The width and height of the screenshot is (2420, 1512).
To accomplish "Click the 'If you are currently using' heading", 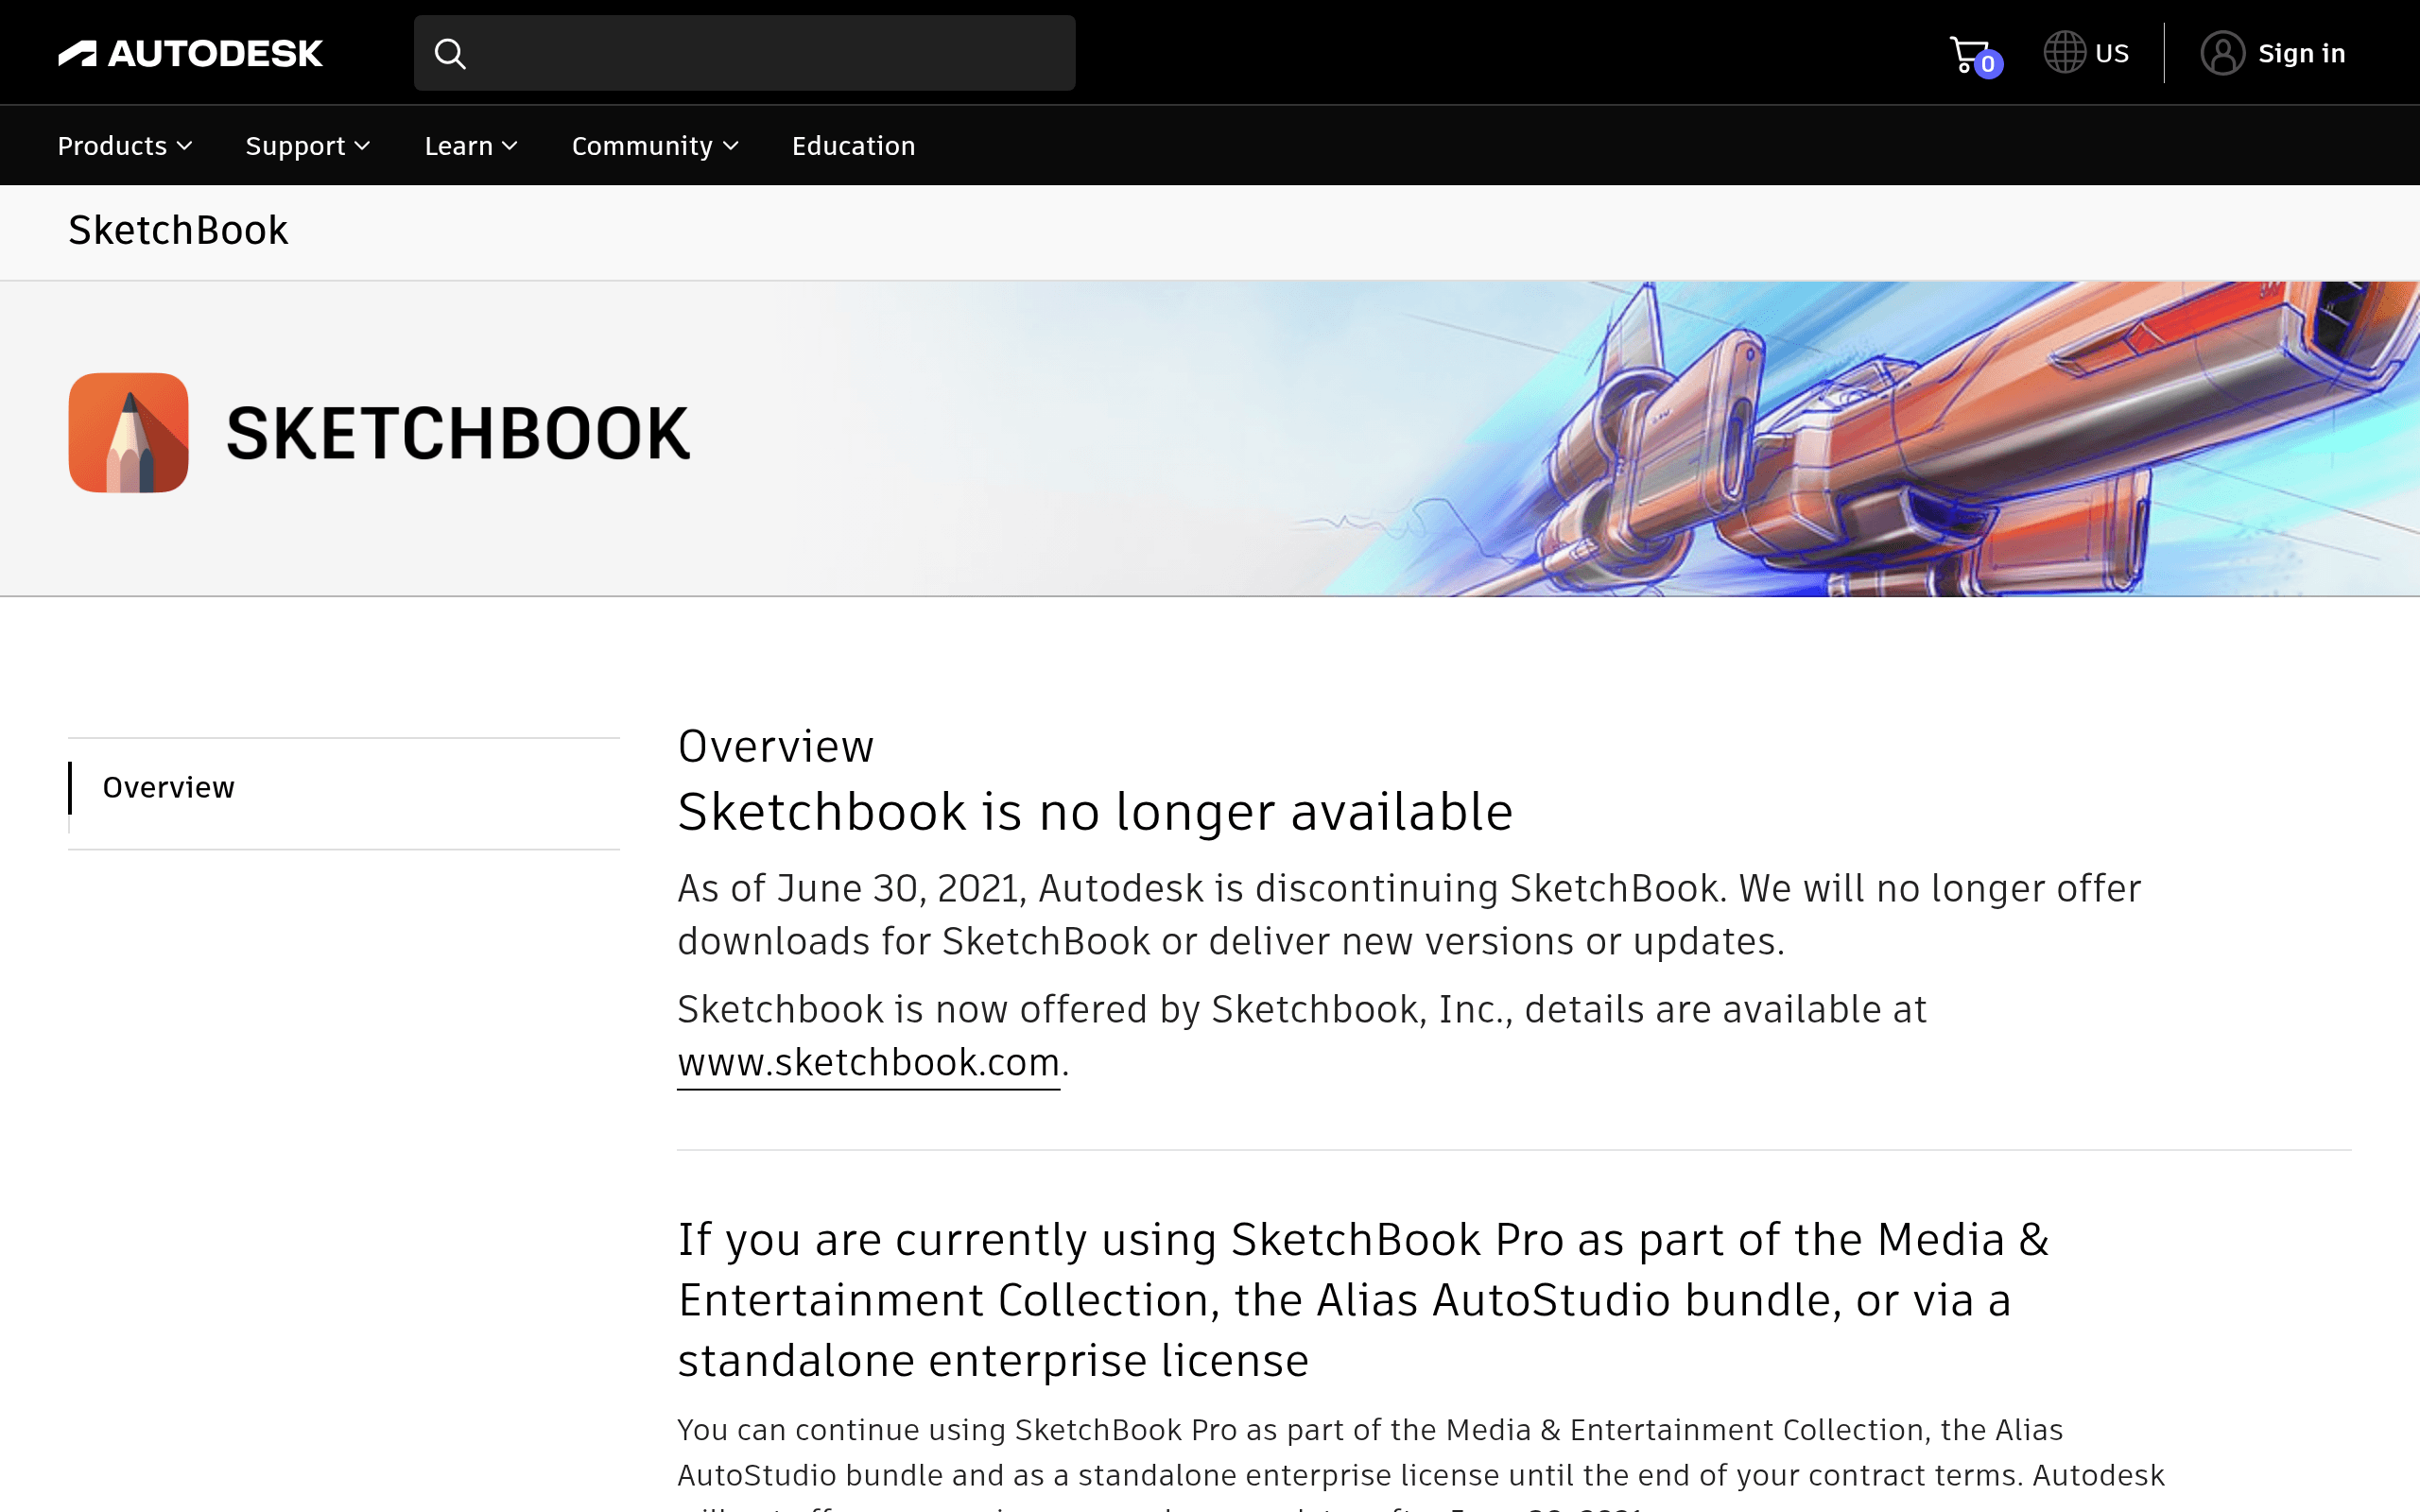I will [1363, 1300].
